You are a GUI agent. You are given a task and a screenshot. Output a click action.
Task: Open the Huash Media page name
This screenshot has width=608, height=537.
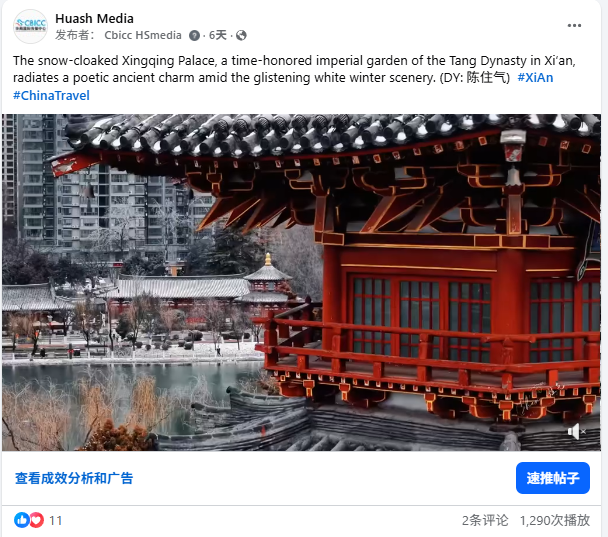(94, 18)
